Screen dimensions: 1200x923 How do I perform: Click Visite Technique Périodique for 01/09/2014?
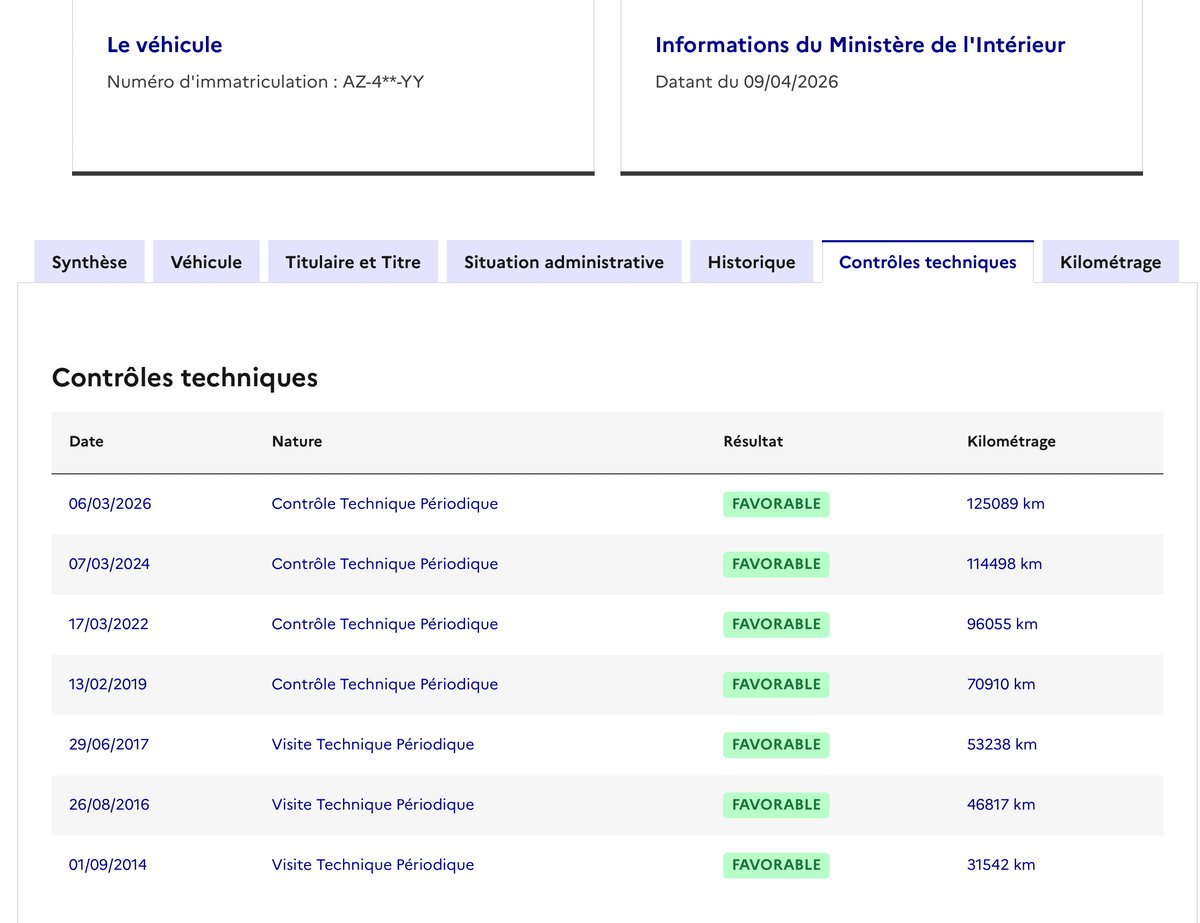point(373,865)
